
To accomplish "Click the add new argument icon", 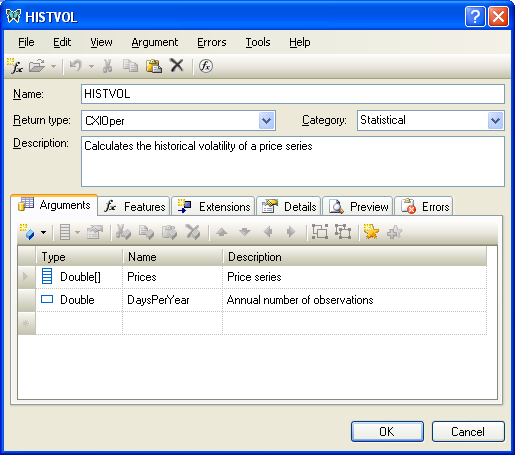I will (x=27, y=232).
